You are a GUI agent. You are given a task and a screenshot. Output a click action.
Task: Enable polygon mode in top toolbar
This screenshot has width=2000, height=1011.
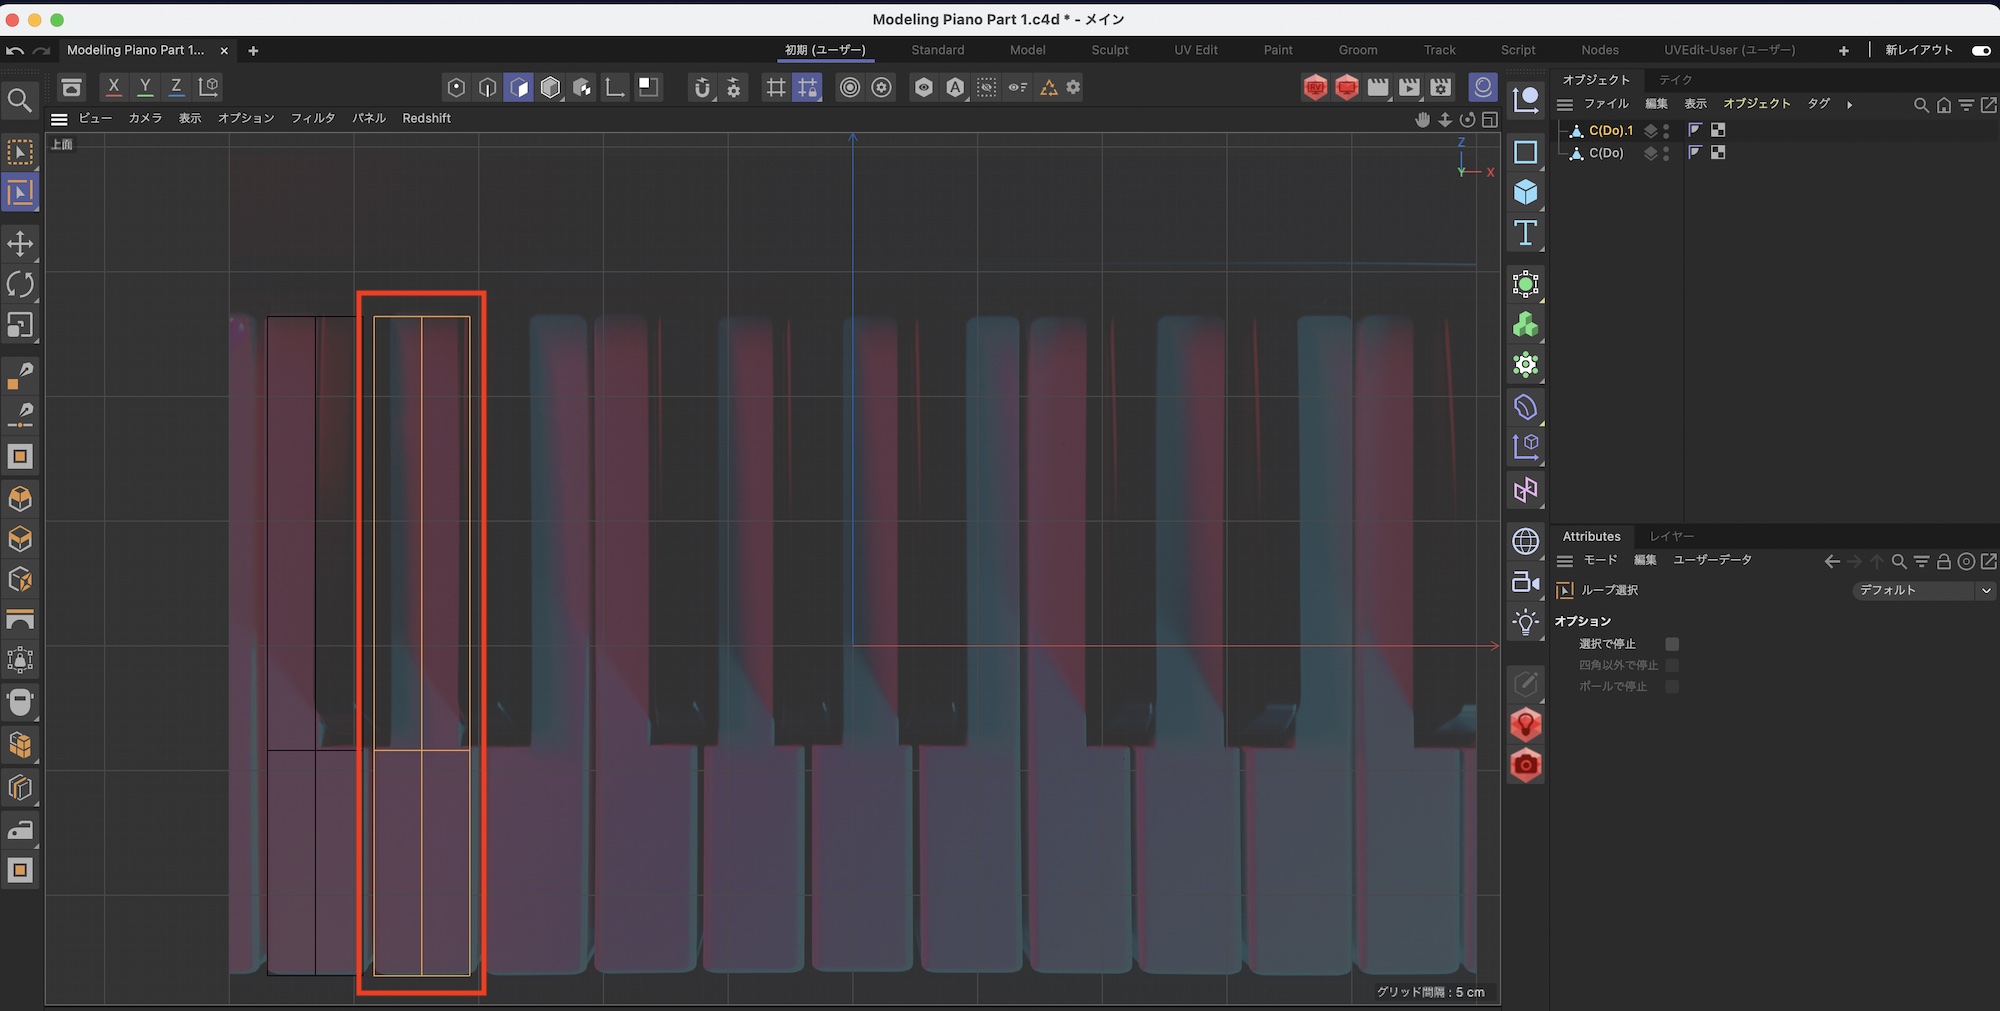click(519, 88)
